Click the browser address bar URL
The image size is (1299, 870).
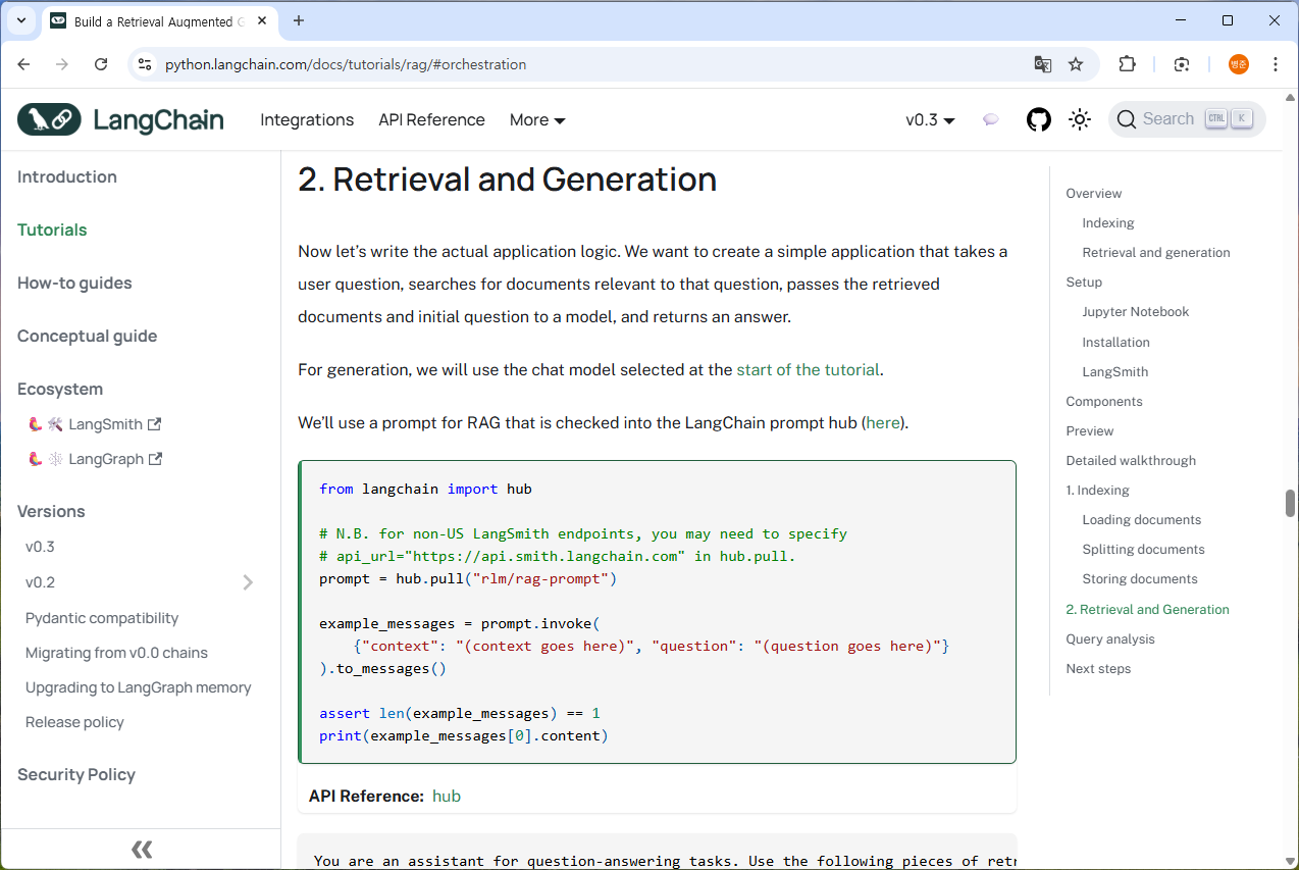[346, 64]
